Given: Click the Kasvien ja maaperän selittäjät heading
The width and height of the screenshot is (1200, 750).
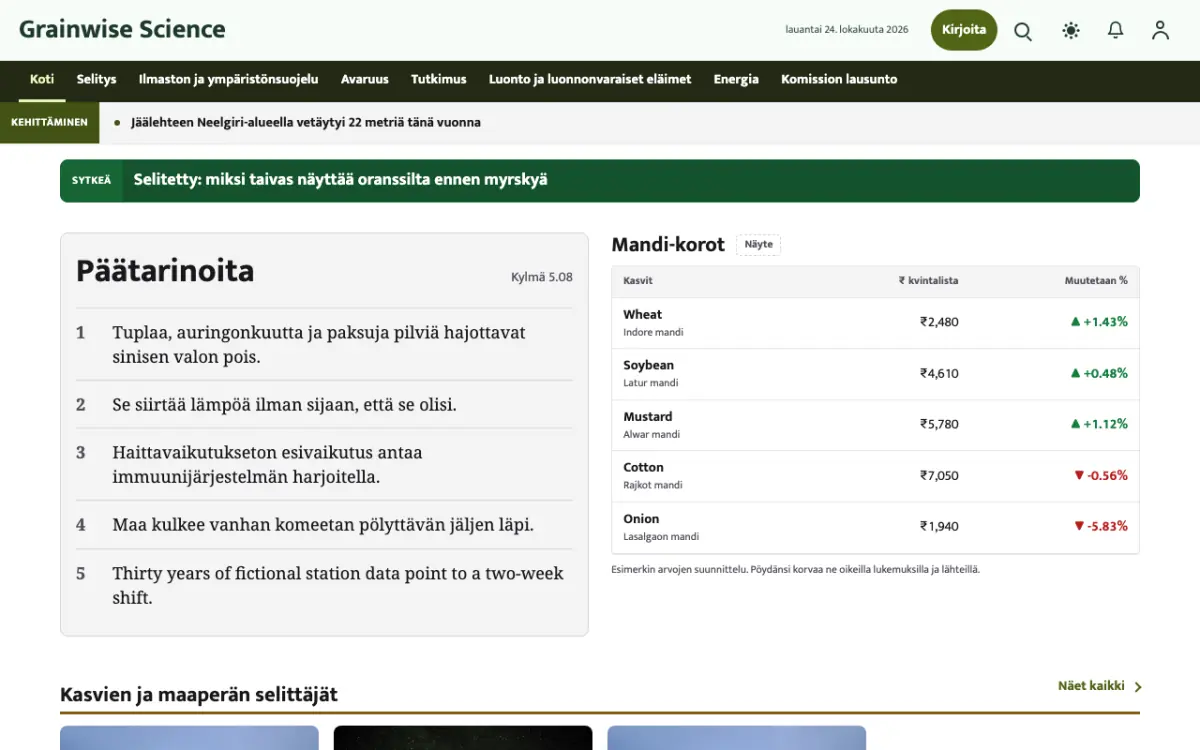Looking at the screenshot, I should [199, 694].
